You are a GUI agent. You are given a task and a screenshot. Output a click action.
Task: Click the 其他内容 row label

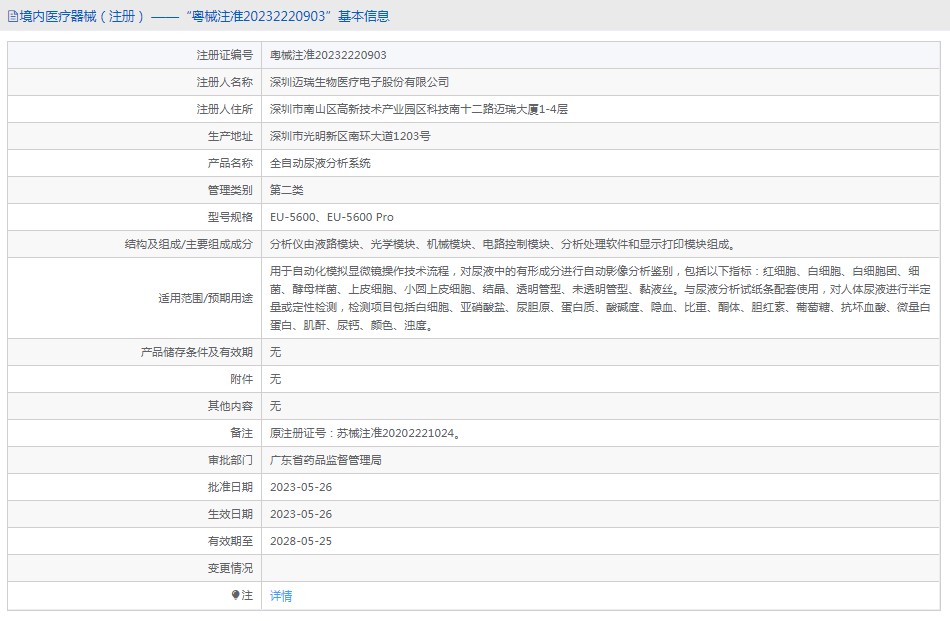coord(230,406)
